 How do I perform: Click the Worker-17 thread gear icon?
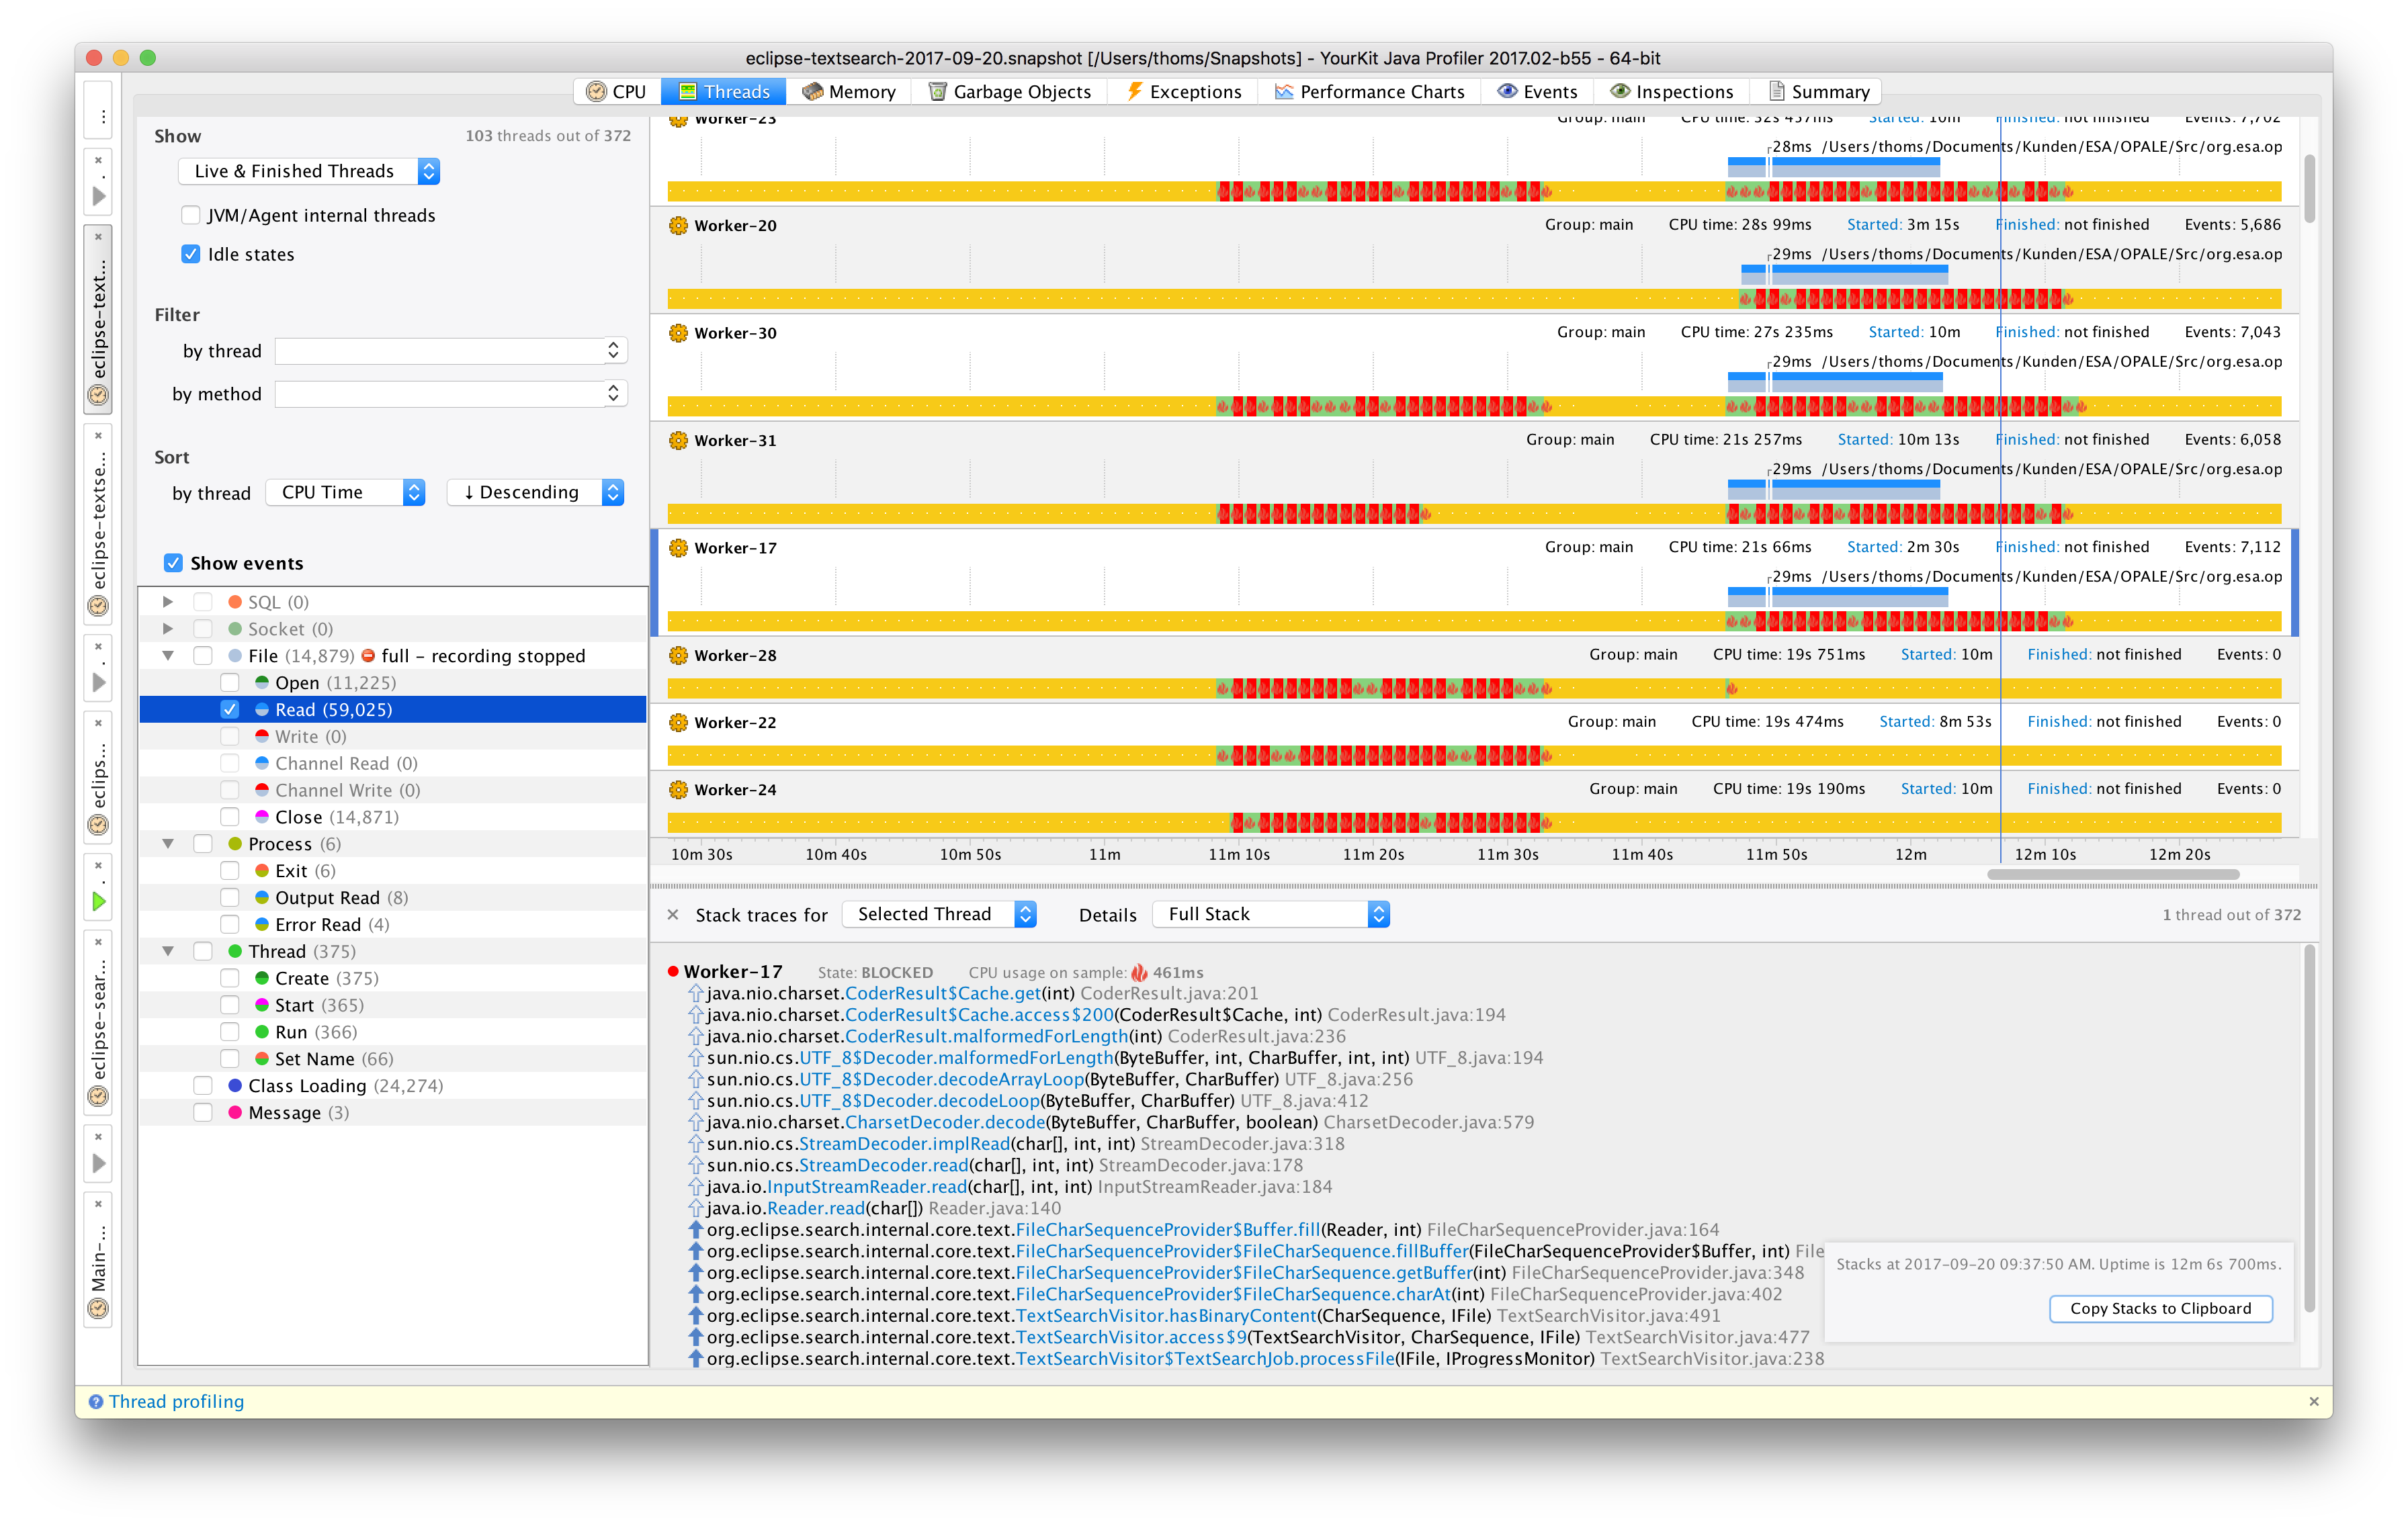click(x=678, y=548)
